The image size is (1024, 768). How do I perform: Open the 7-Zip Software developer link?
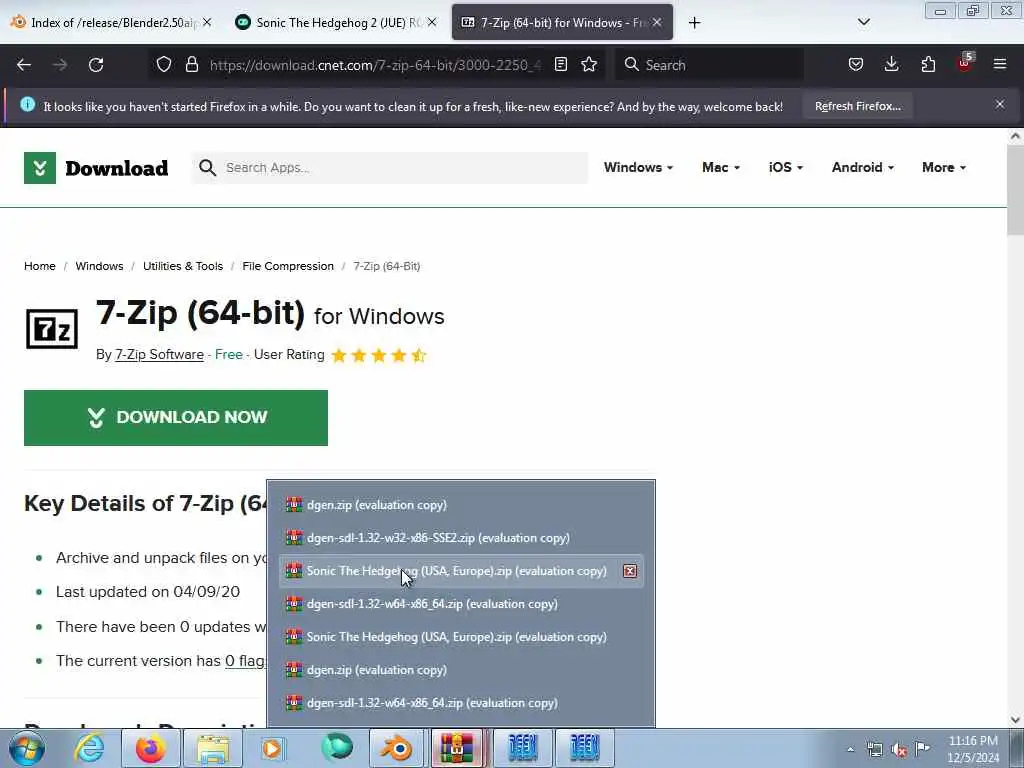(159, 355)
